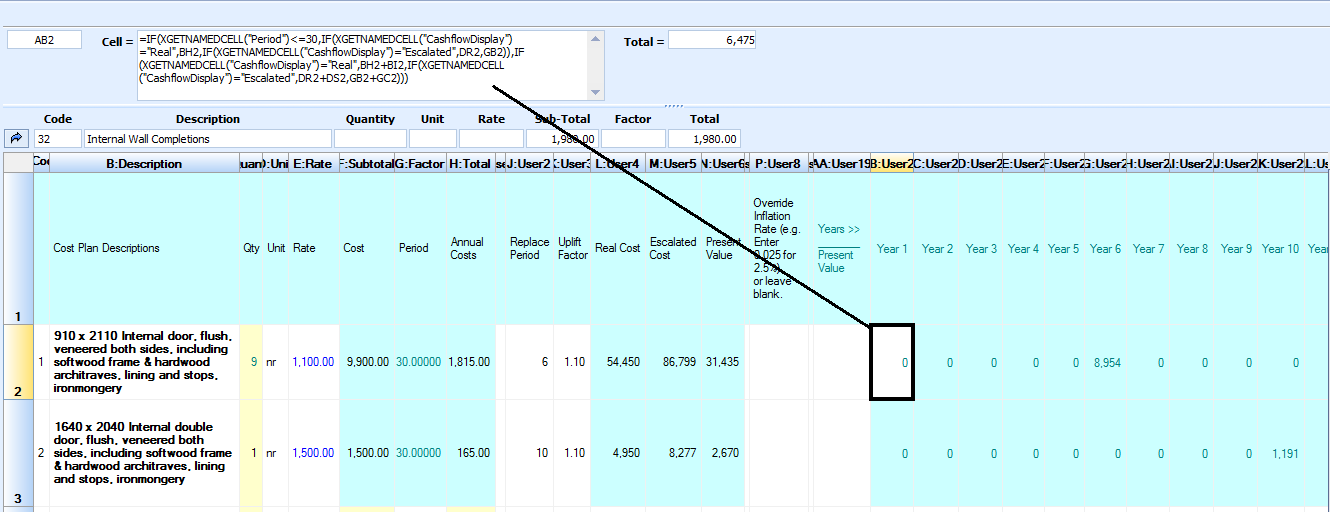Click the Year 2 header cell

click(x=937, y=249)
